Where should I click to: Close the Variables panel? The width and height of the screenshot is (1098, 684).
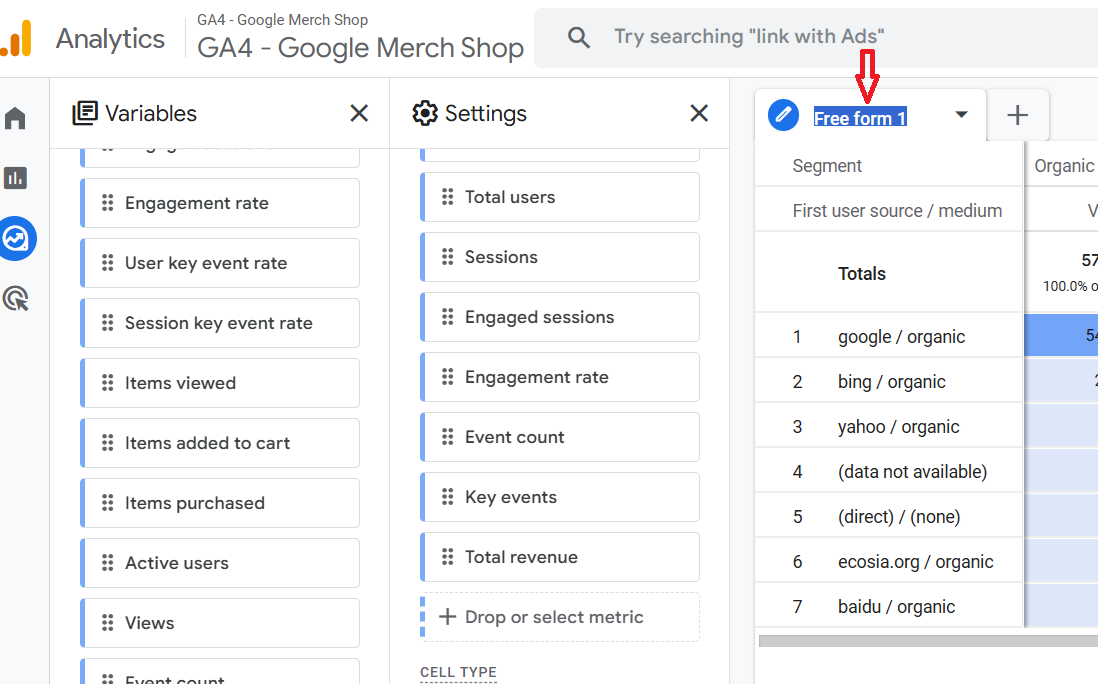359,114
